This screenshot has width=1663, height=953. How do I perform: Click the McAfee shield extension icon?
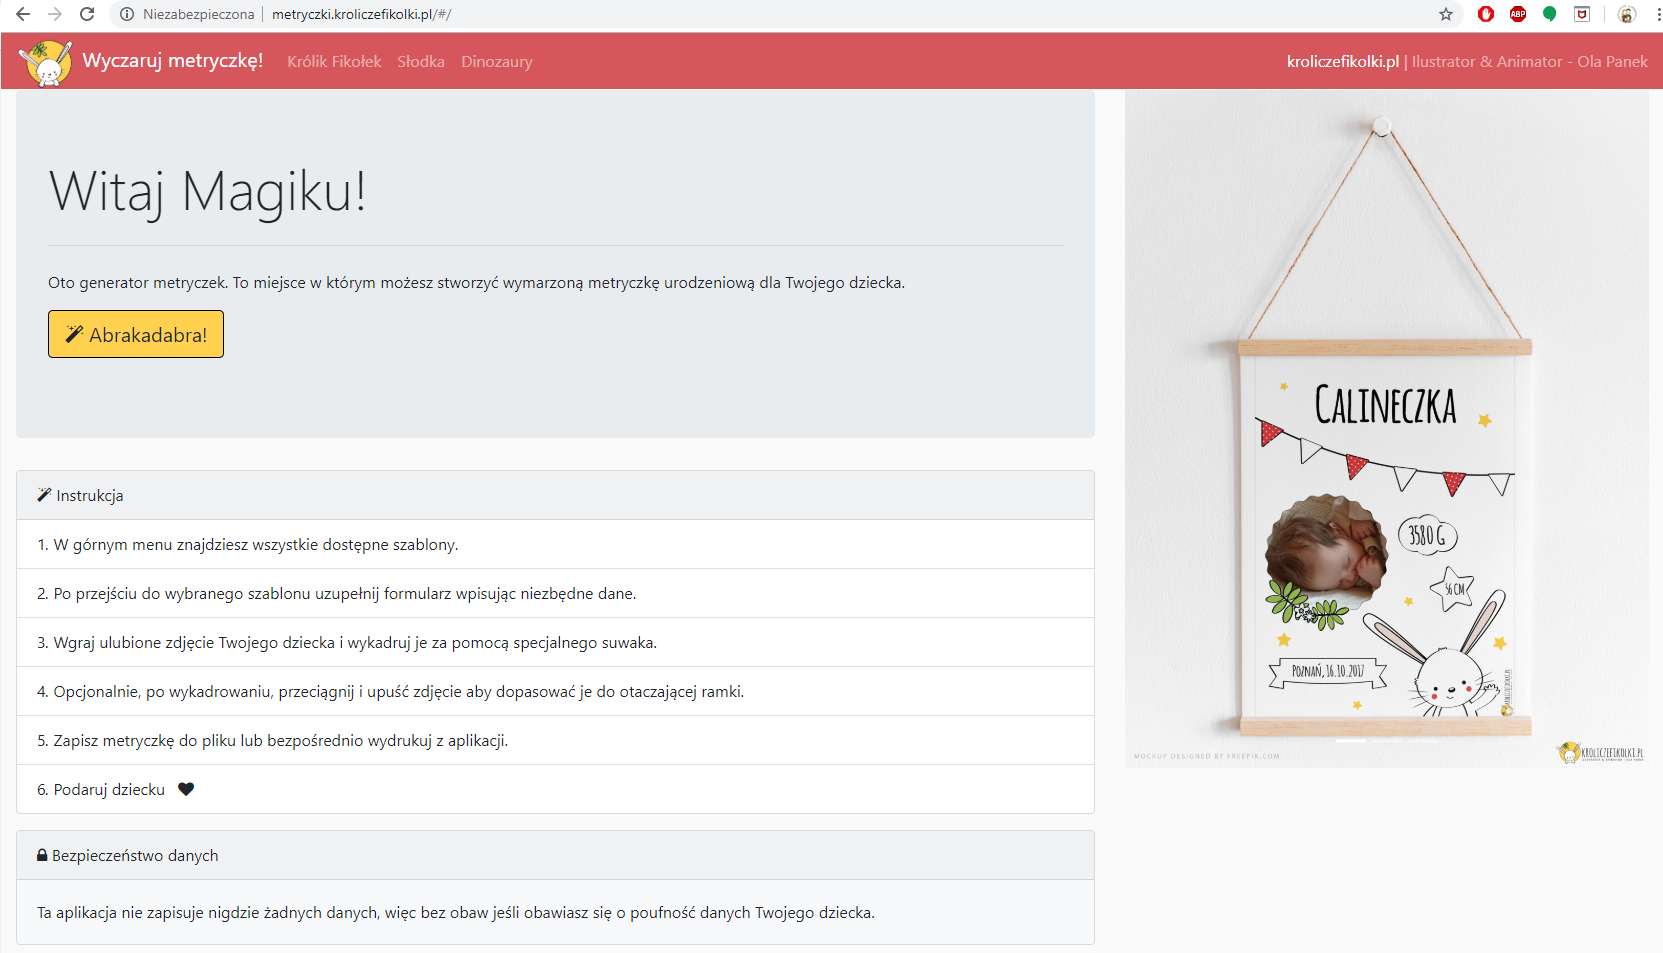pos(1582,14)
